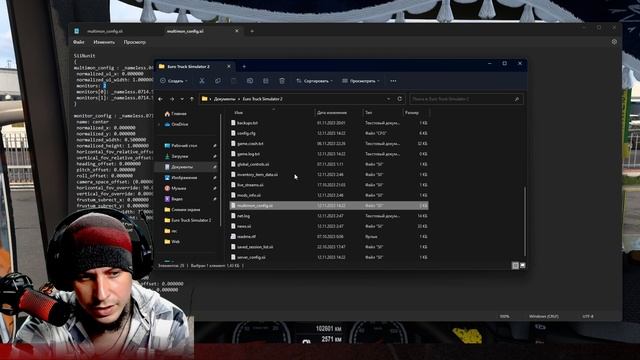Open the three-dots See more menu in Explorer
Viewport: 640px width, 360px height.
click(393, 81)
